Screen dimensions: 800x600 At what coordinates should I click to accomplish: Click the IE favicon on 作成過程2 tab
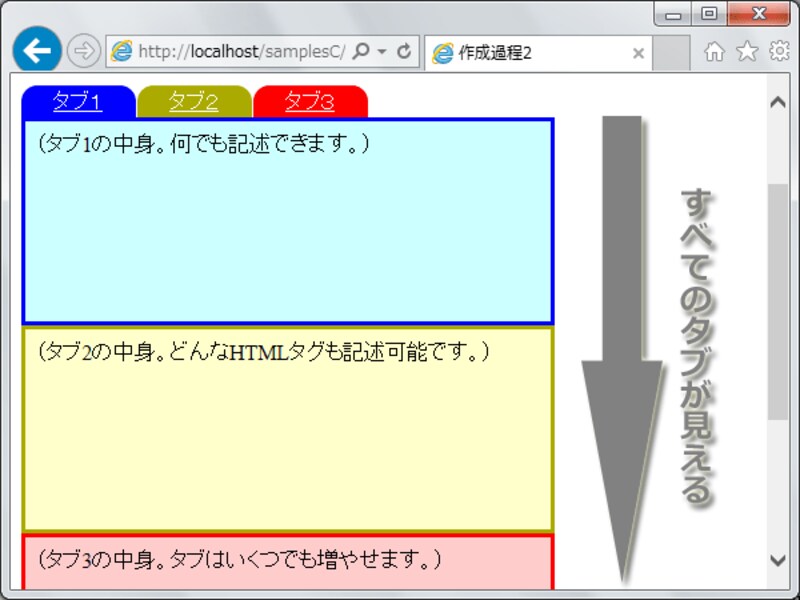tap(442, 53)
